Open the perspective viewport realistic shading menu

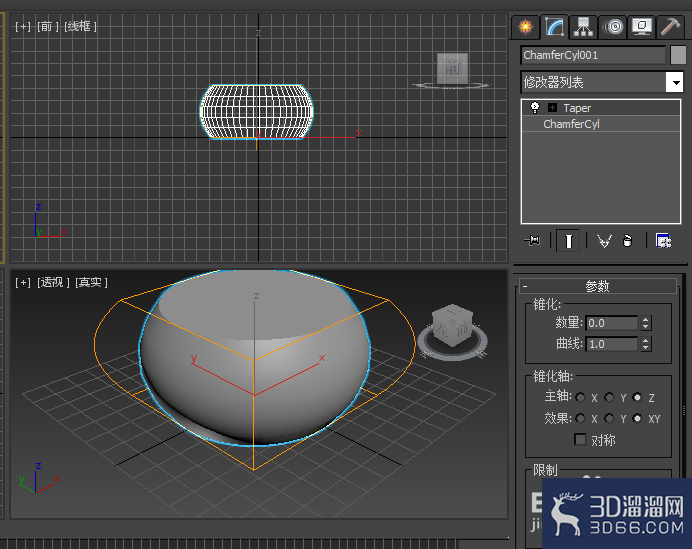pos(91,282)
